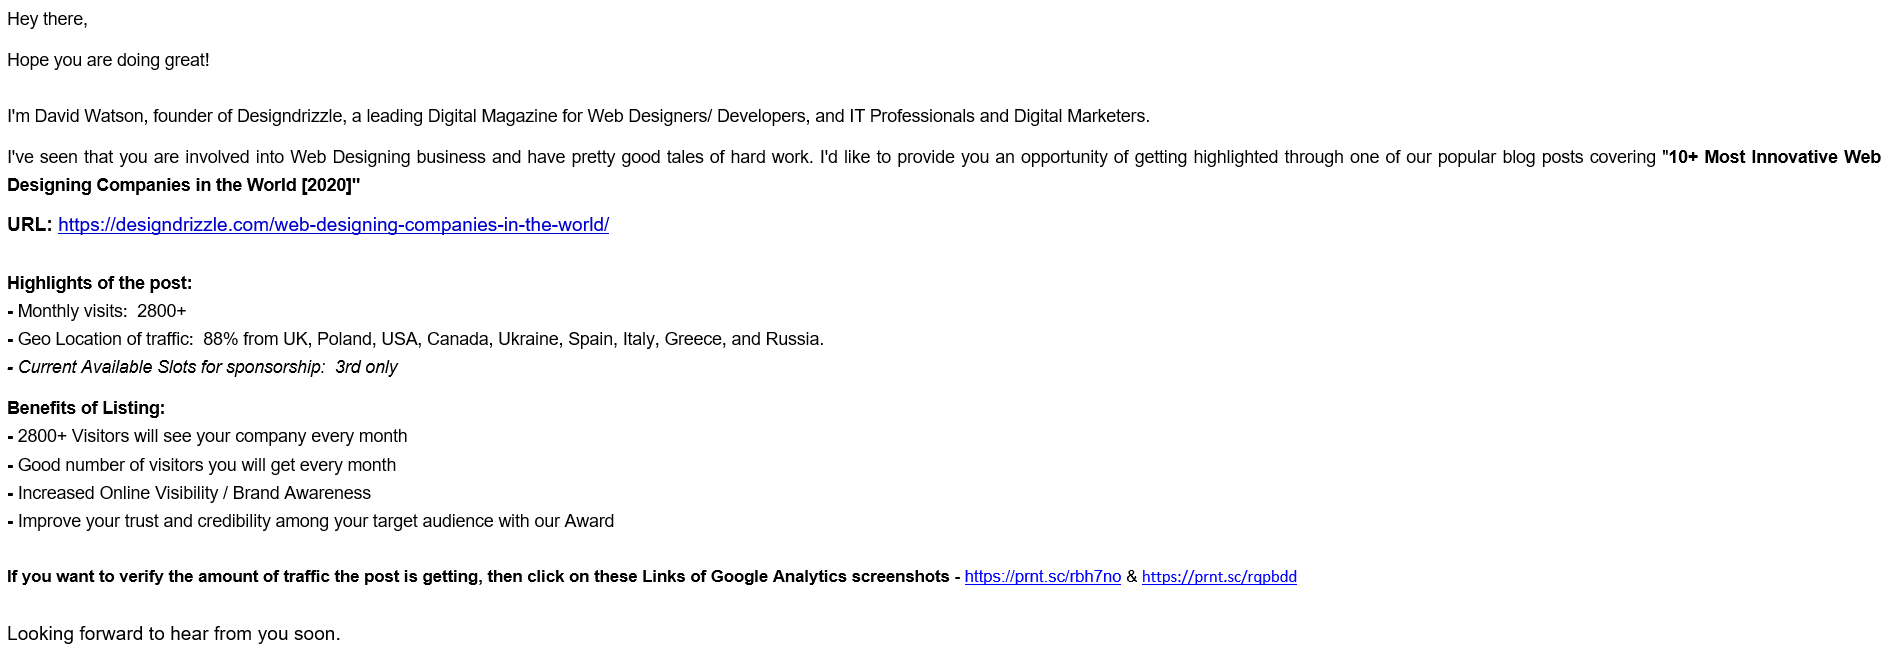
Task: Click '2800+ Visitors will see your company' line
Action: pos(207,436)
